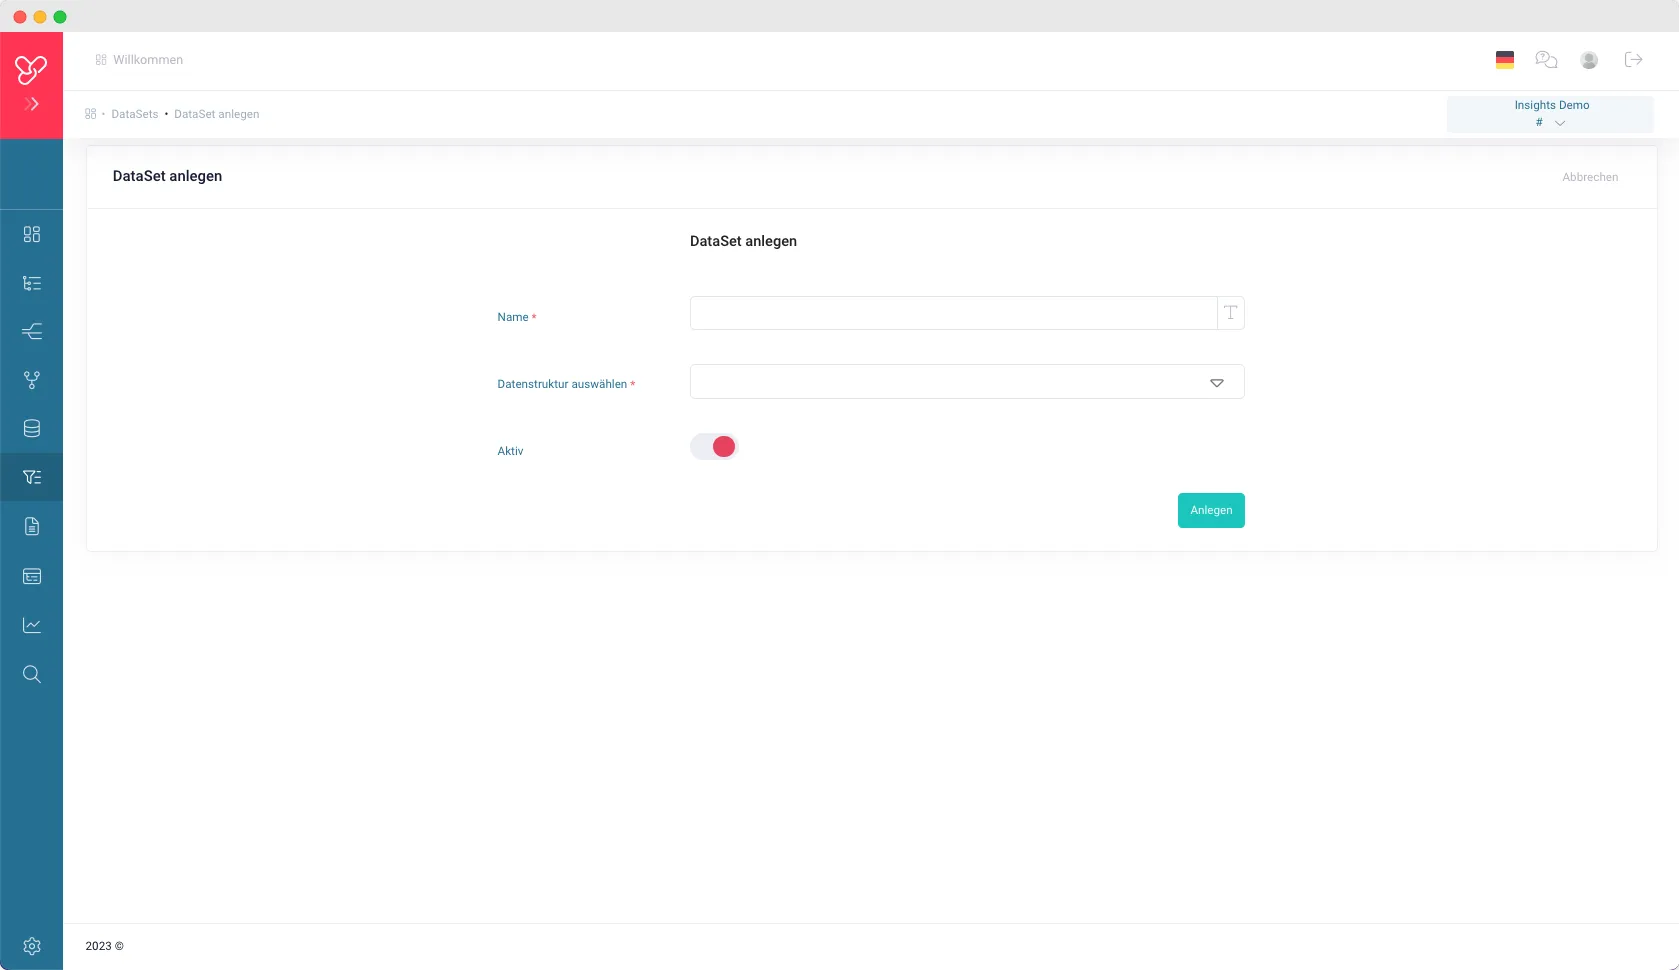
Task: Open the tree list sidebar icon
Action: 32,283
